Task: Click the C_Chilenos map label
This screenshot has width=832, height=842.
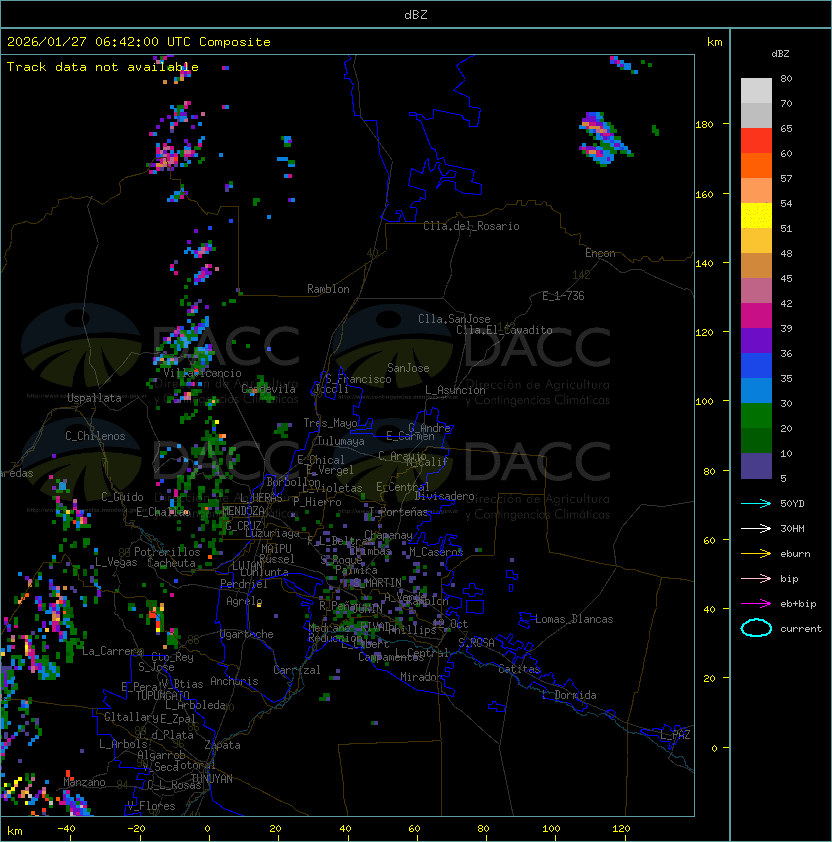Action: click(x=95, y=436)
